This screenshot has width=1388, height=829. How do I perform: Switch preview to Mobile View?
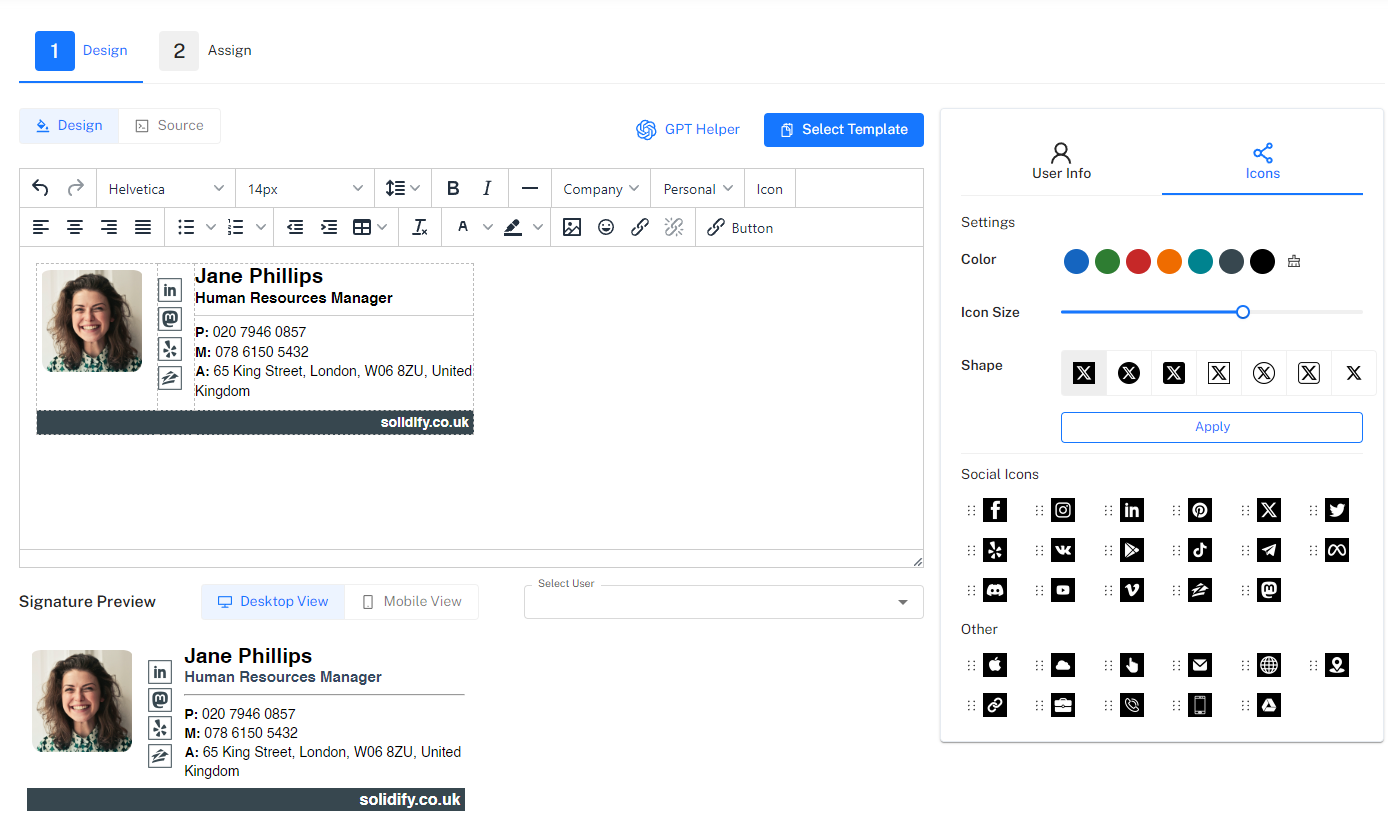[411, 601]
